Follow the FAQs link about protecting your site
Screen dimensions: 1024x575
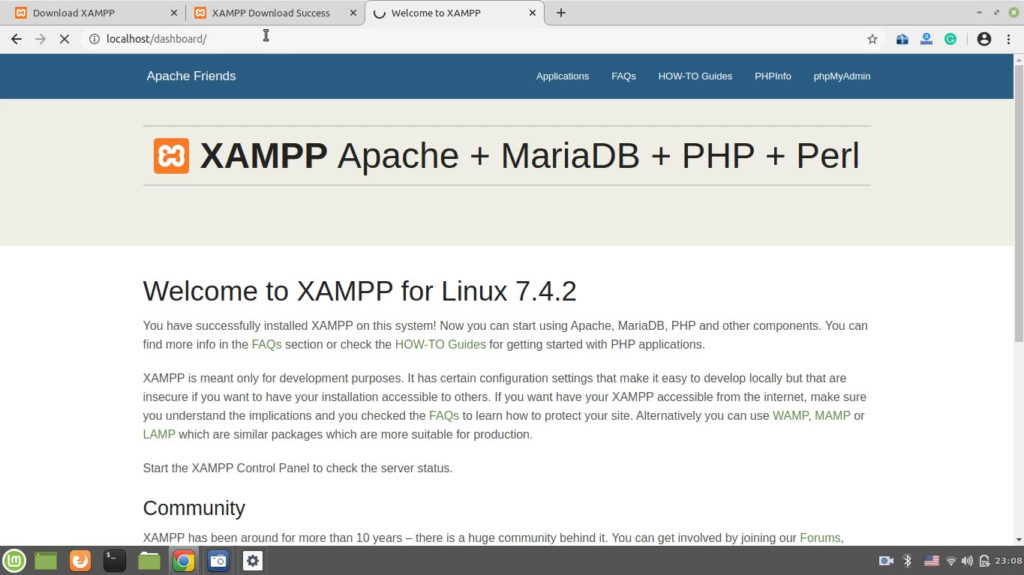coord(444,416)
